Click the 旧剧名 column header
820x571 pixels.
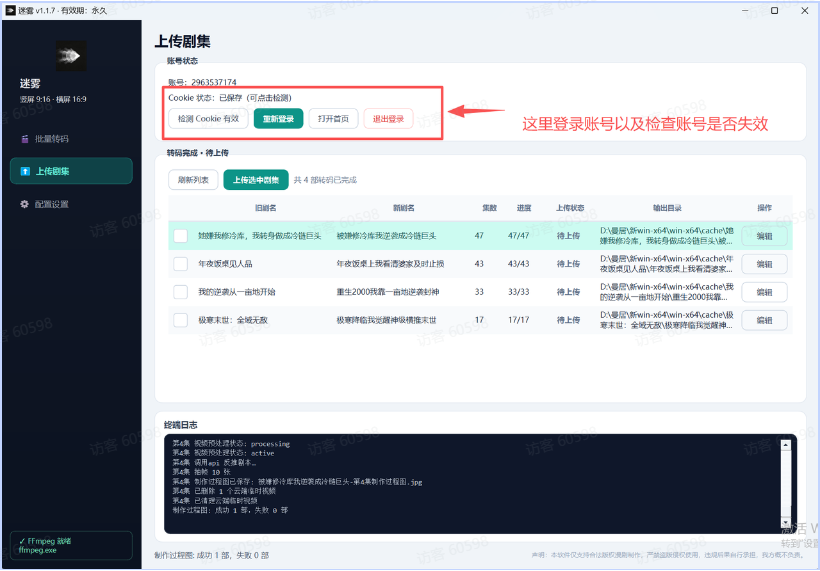point(265,208)
